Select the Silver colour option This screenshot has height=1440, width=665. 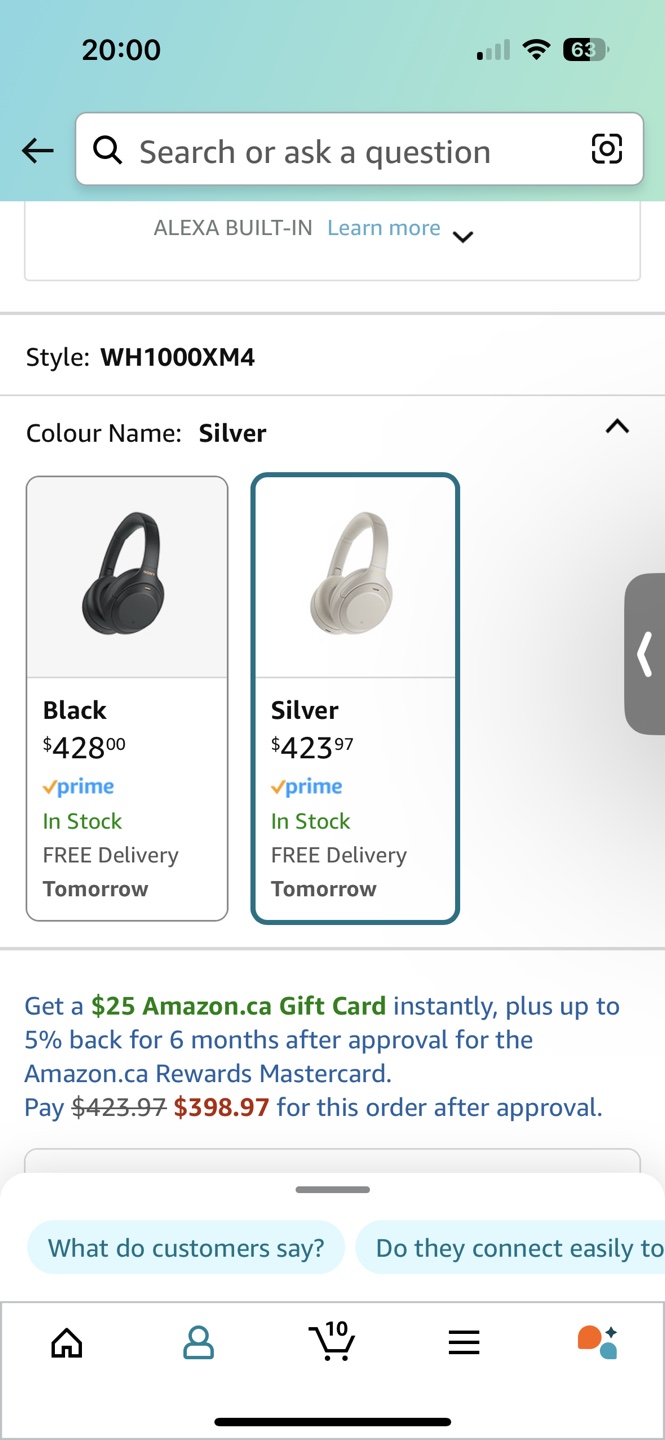click(355, 698)
